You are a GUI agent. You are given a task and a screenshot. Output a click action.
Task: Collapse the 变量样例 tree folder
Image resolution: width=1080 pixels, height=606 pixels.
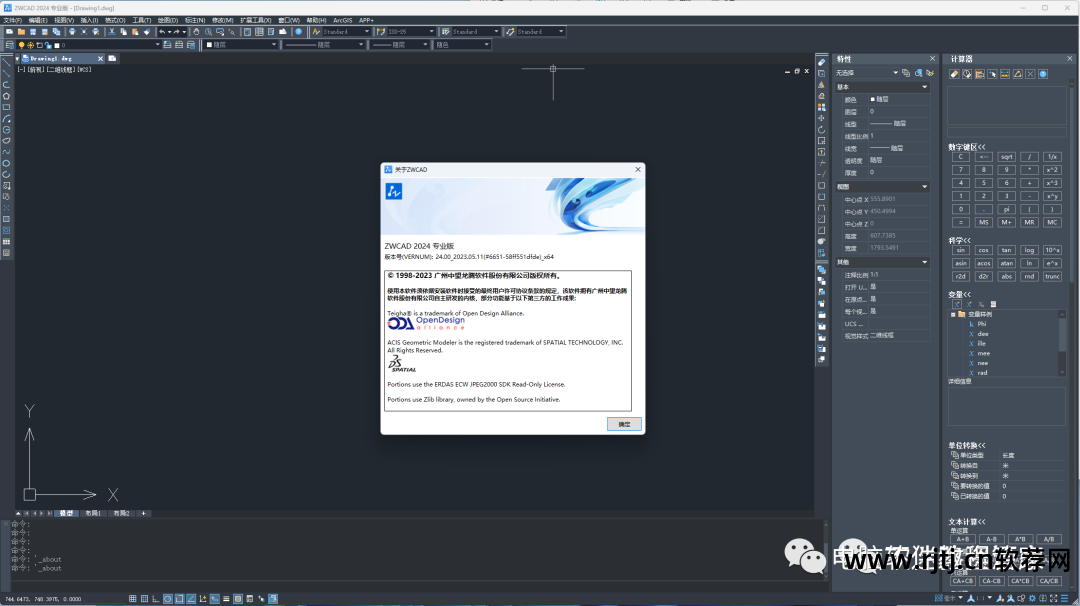pyautogui.click(x=953, y=315)
